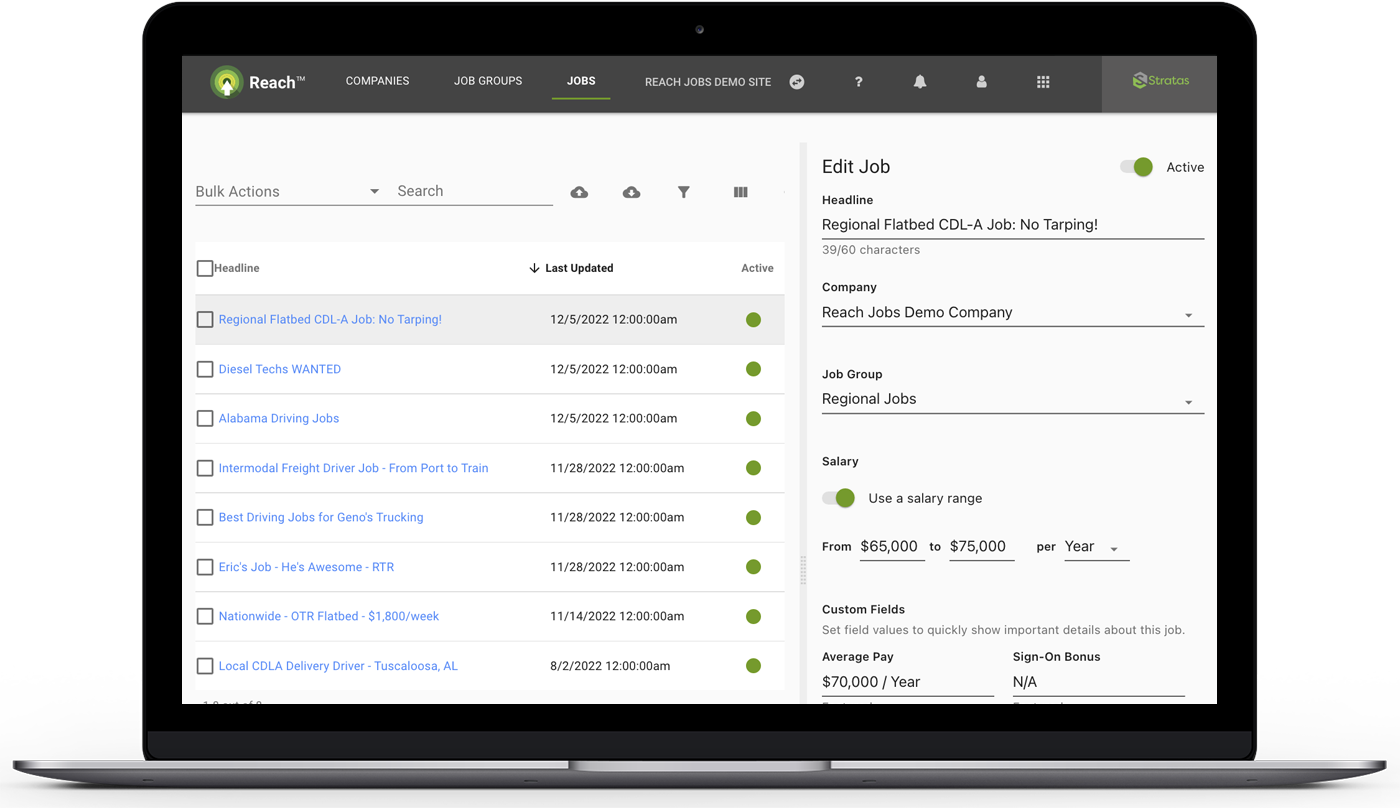
Task: Check the Diesel Techs WANTED row
Action: (x=205, y=369)
